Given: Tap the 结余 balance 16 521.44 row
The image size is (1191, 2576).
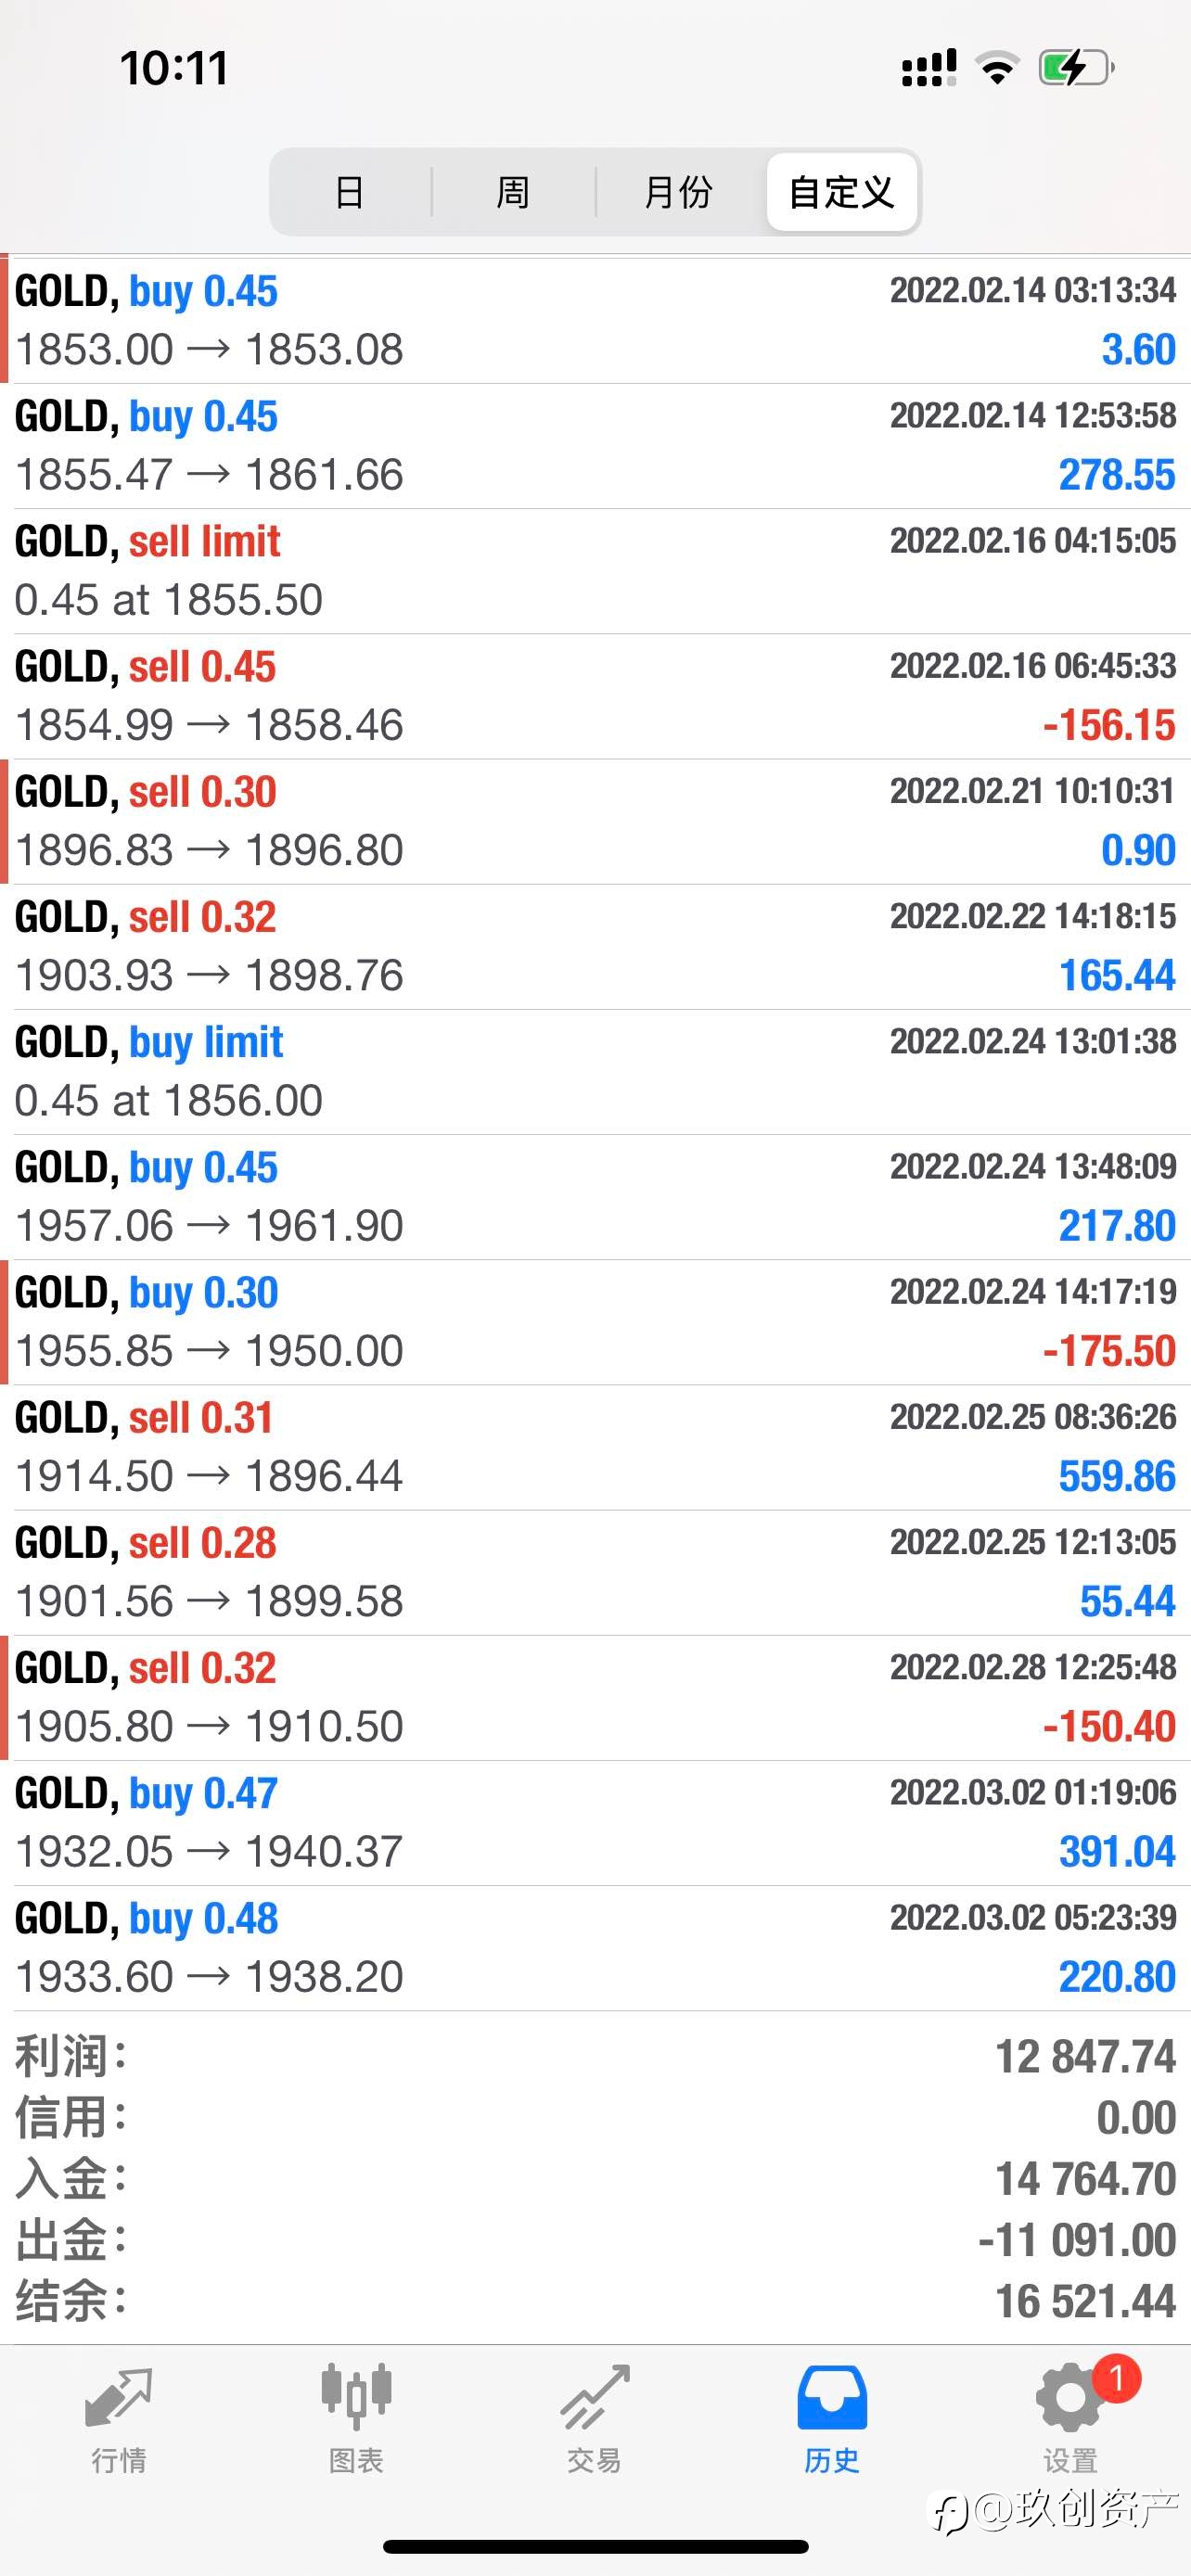Looking at the screenshot, I should coord(595,2301).
